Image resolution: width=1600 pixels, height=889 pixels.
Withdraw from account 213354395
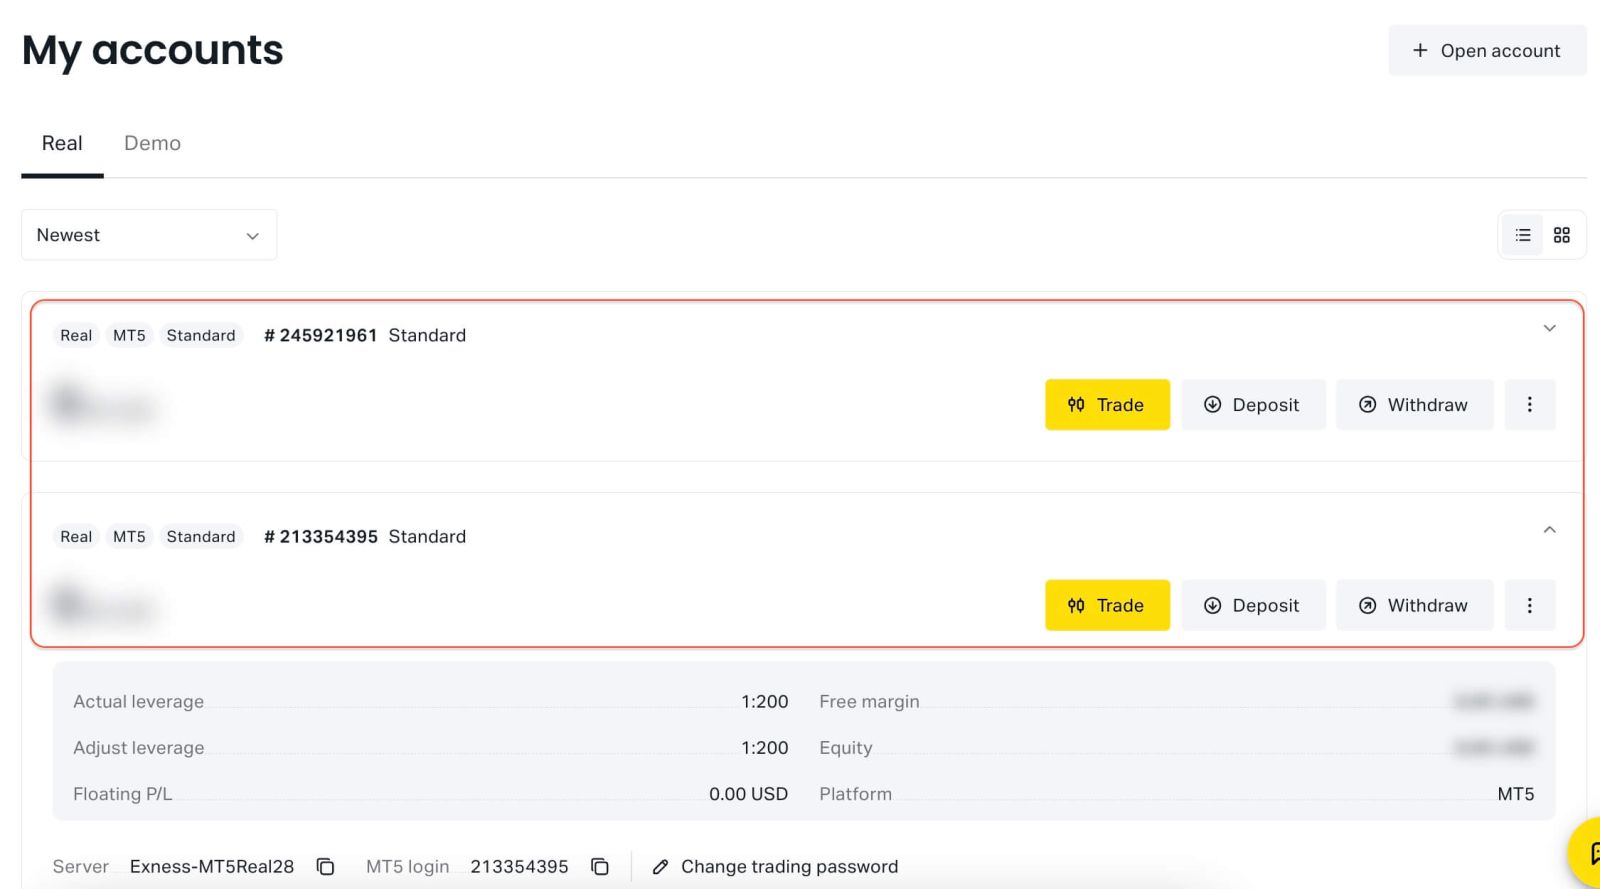1414,605
